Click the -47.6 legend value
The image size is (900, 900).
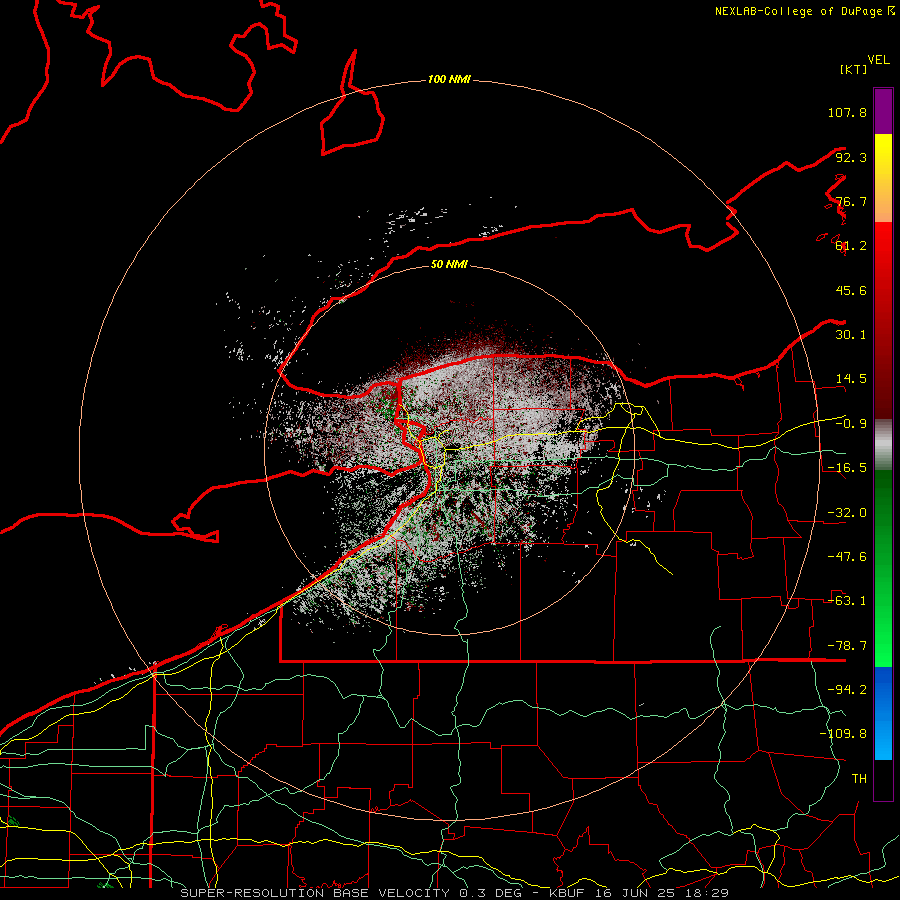[x=847, y=557]
